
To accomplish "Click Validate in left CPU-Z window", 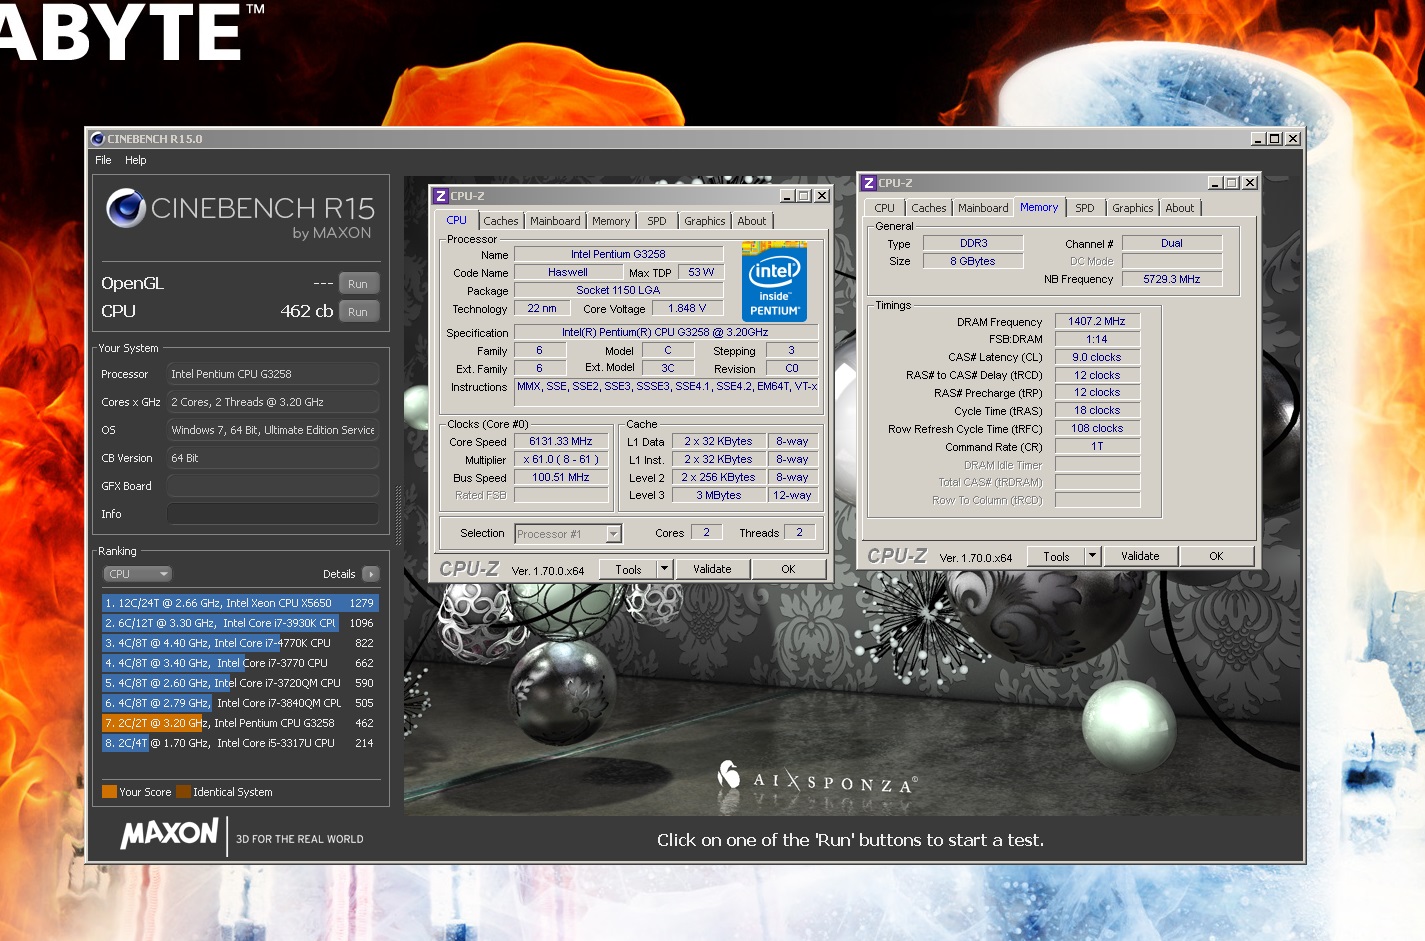I will tap(712, 569).
